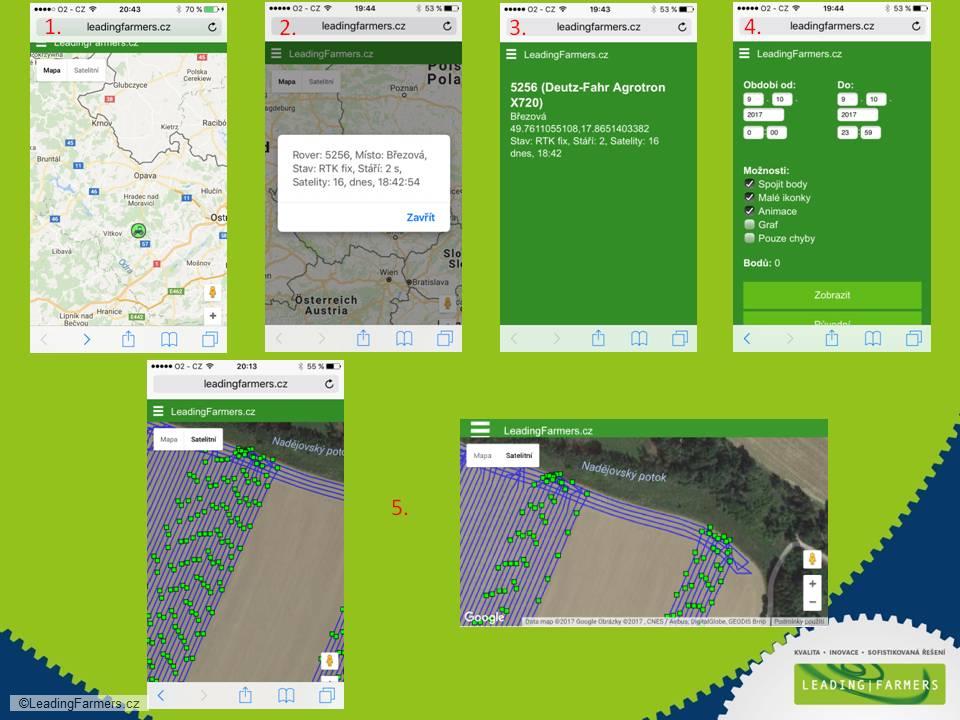
Task: Tap share icon in screenshot 2 toolbar
Action: click(x=363, y=337)
